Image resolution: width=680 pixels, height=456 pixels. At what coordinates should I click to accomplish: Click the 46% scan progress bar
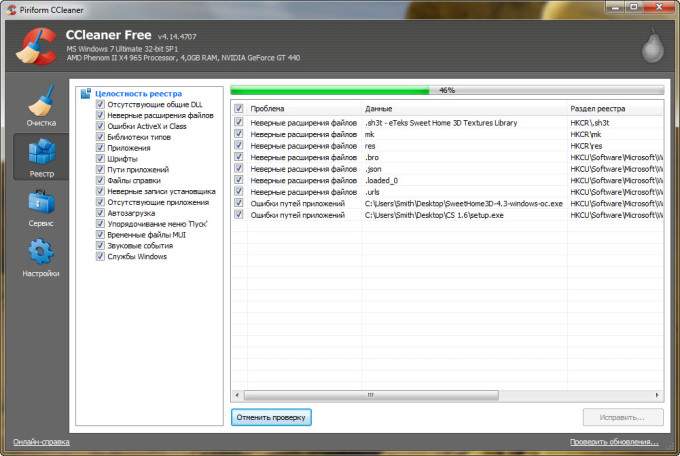(x=447, y=90)
